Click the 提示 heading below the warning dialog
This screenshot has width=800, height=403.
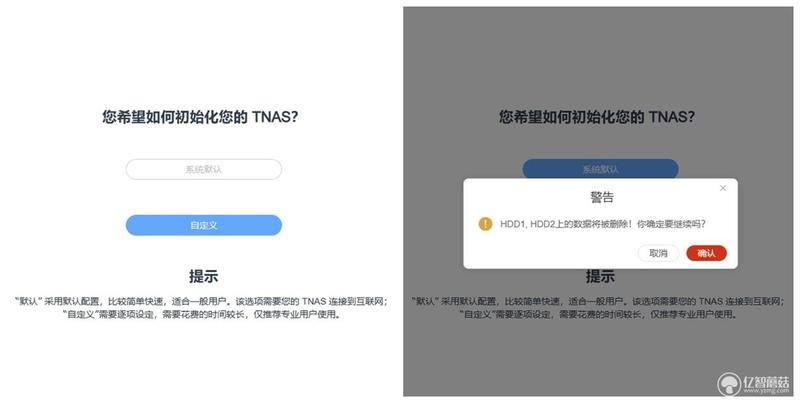pos(600,276)
